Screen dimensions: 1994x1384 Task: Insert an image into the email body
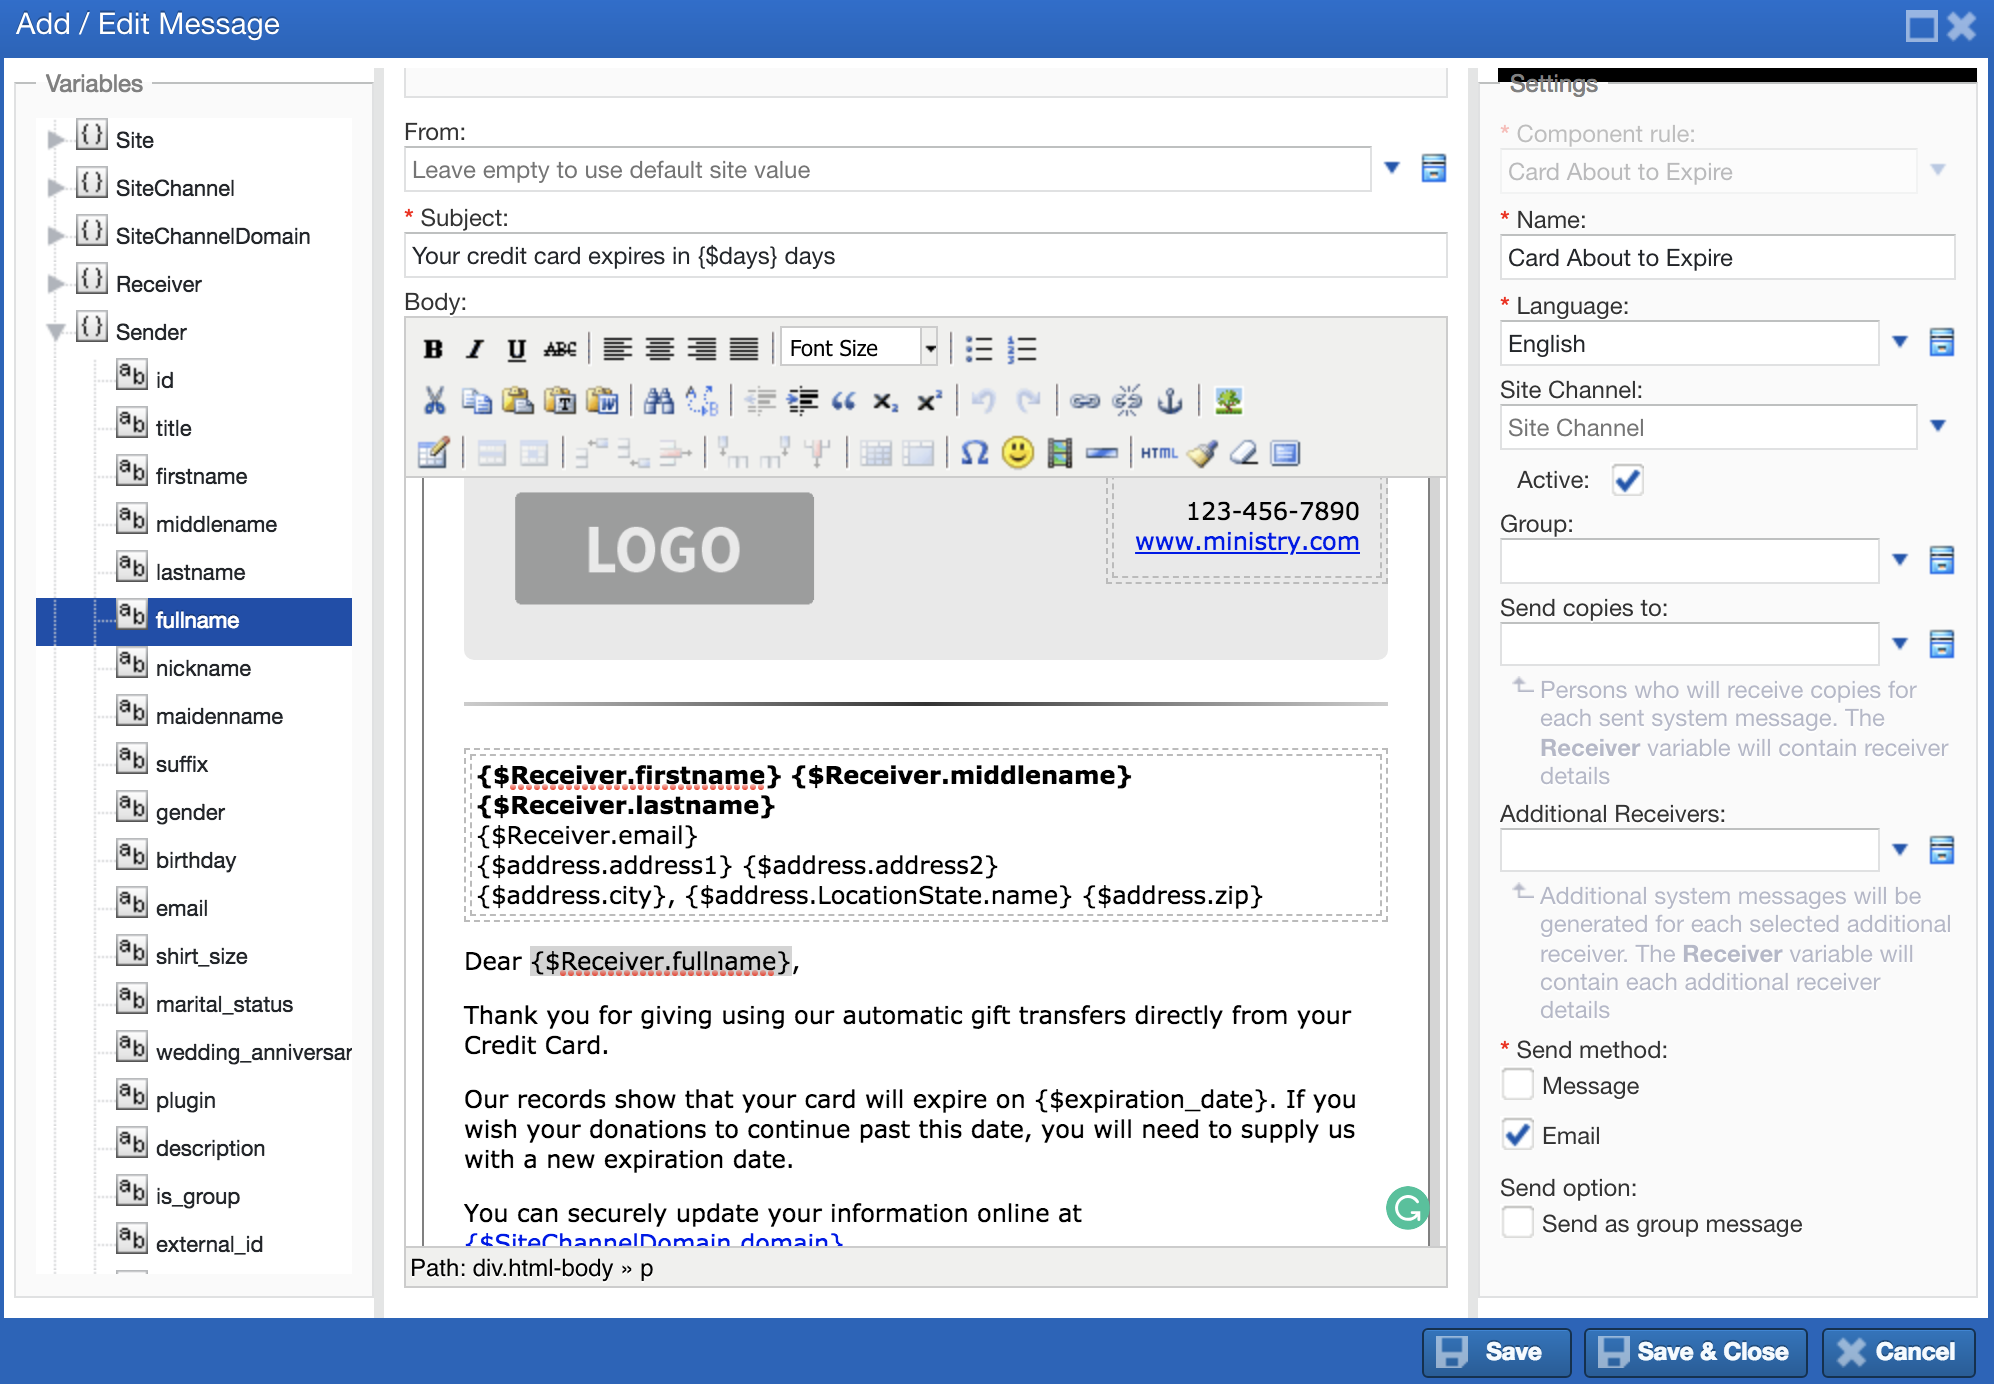tap(1229, 401)
